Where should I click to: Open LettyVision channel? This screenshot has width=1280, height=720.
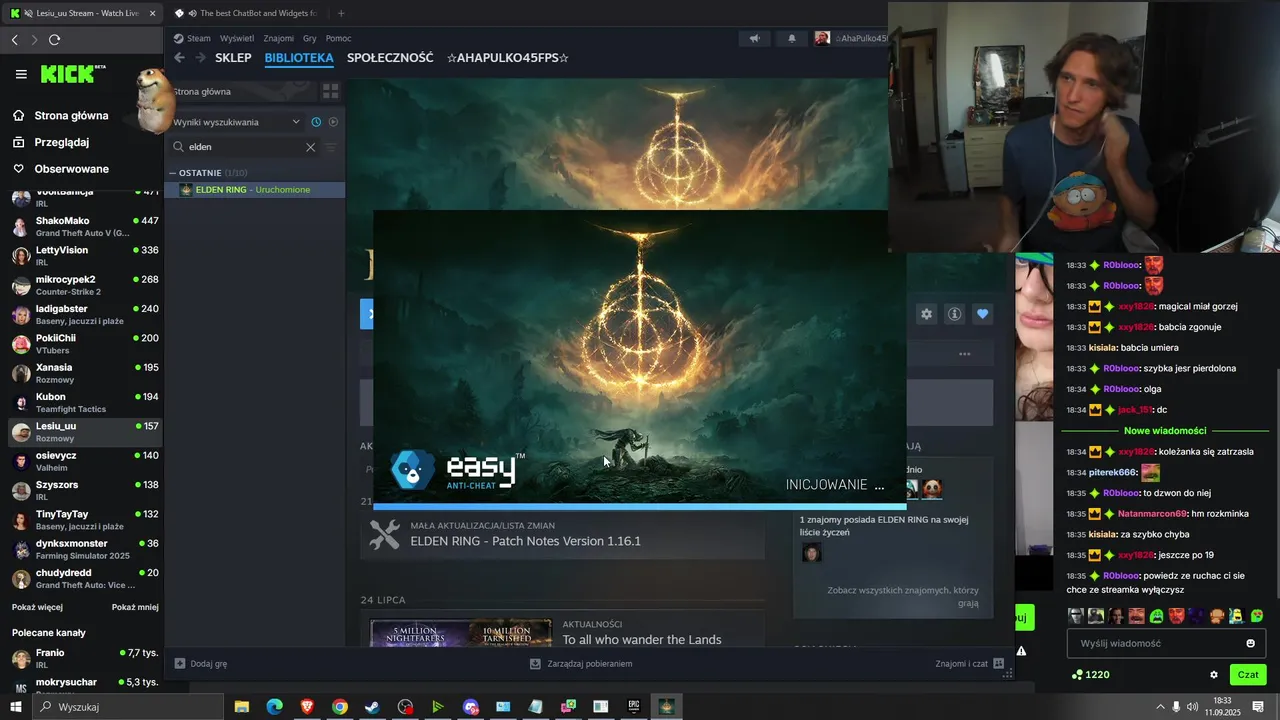[84, 255]
